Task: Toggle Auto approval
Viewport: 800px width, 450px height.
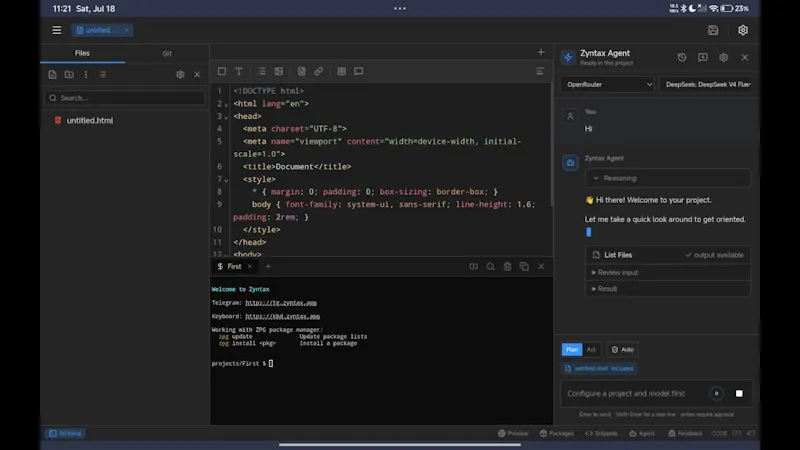Action: 622,349
